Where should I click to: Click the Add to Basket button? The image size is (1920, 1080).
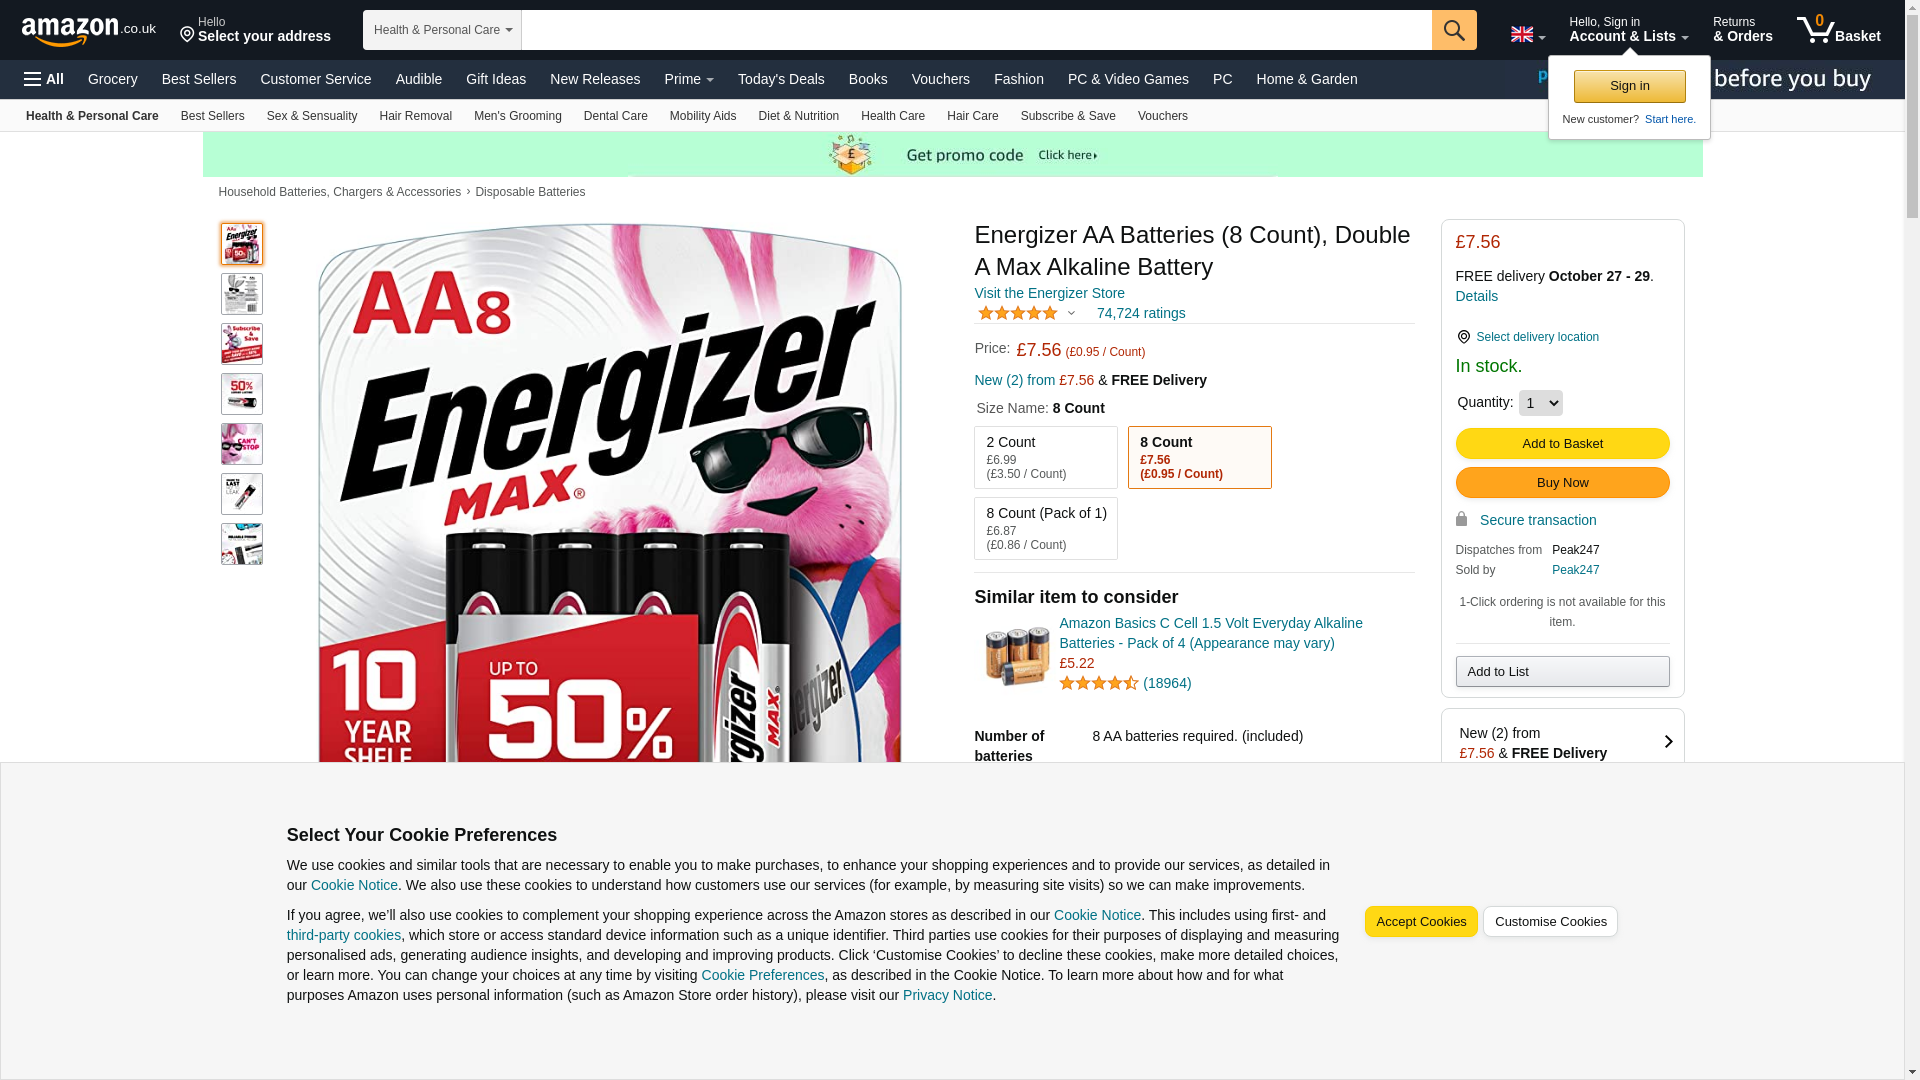click(x=1562, y=444)
